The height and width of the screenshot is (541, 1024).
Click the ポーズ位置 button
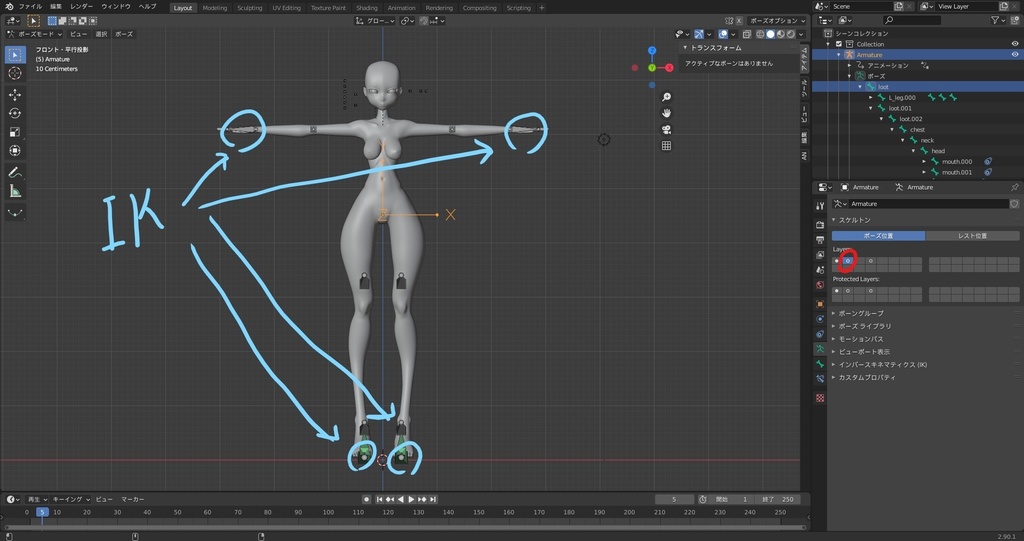878,235
